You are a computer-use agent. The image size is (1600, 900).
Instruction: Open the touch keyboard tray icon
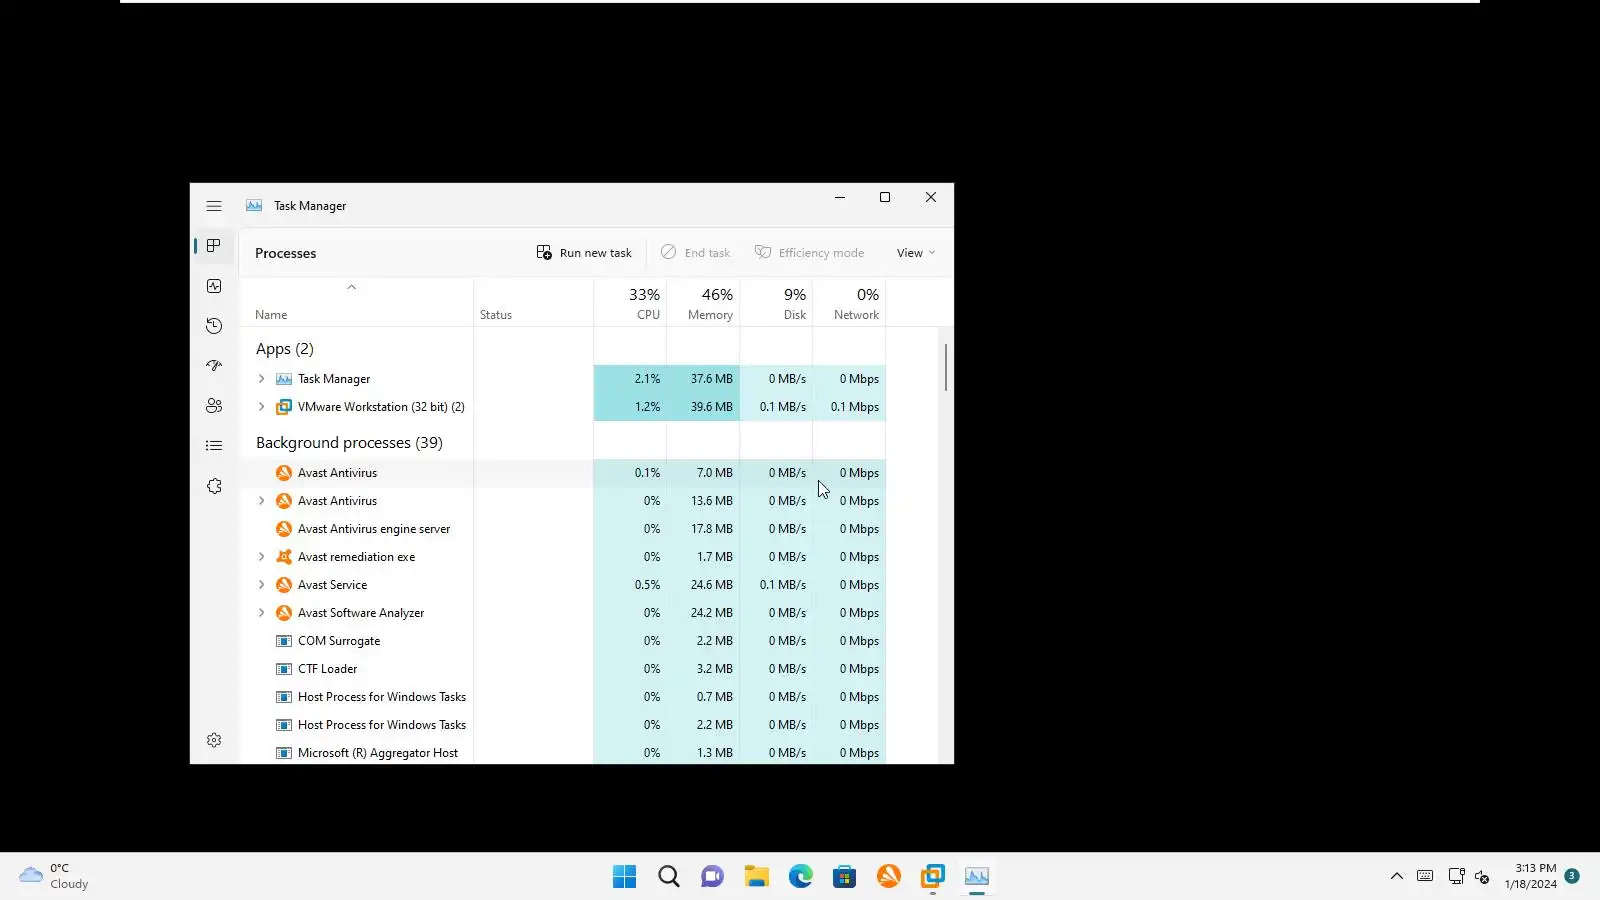click(x=1425, y=877)
